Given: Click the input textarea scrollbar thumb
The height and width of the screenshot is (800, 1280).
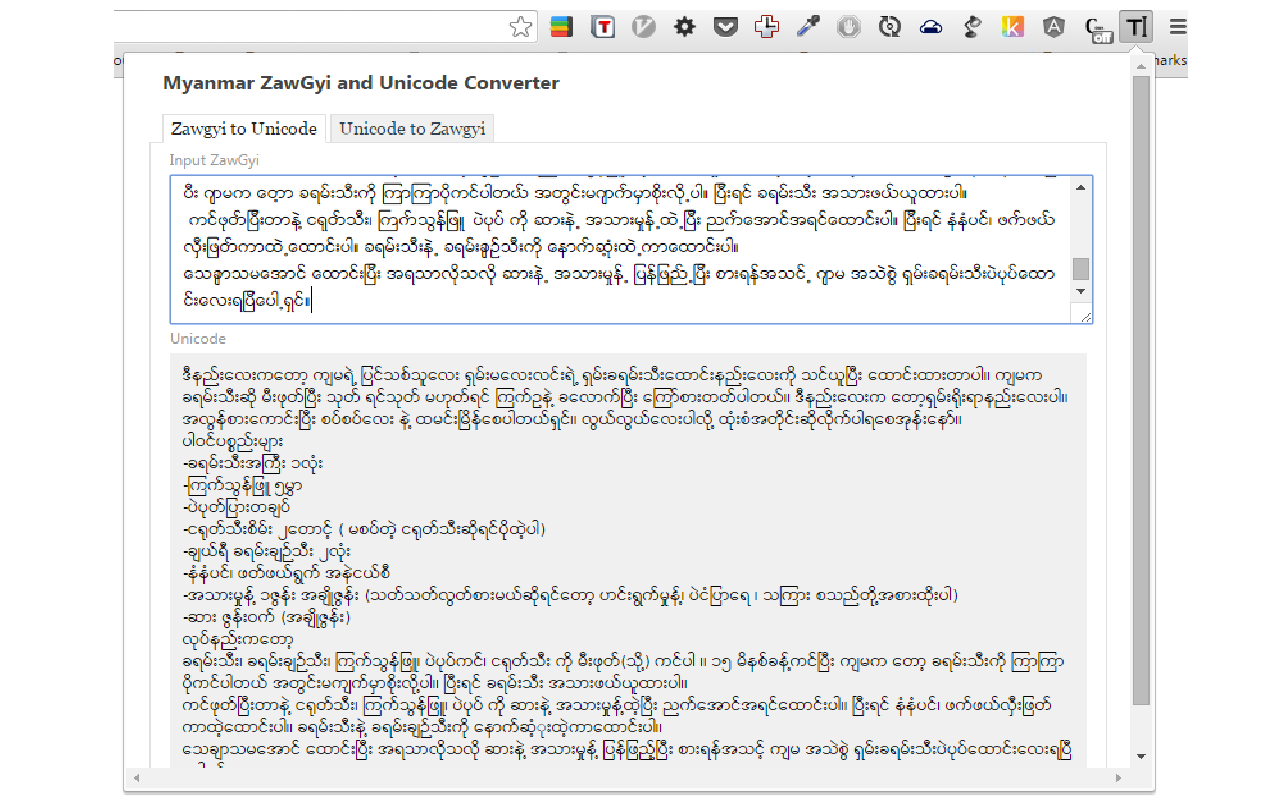Looking at the screenshot, I should pos(1082,268).
